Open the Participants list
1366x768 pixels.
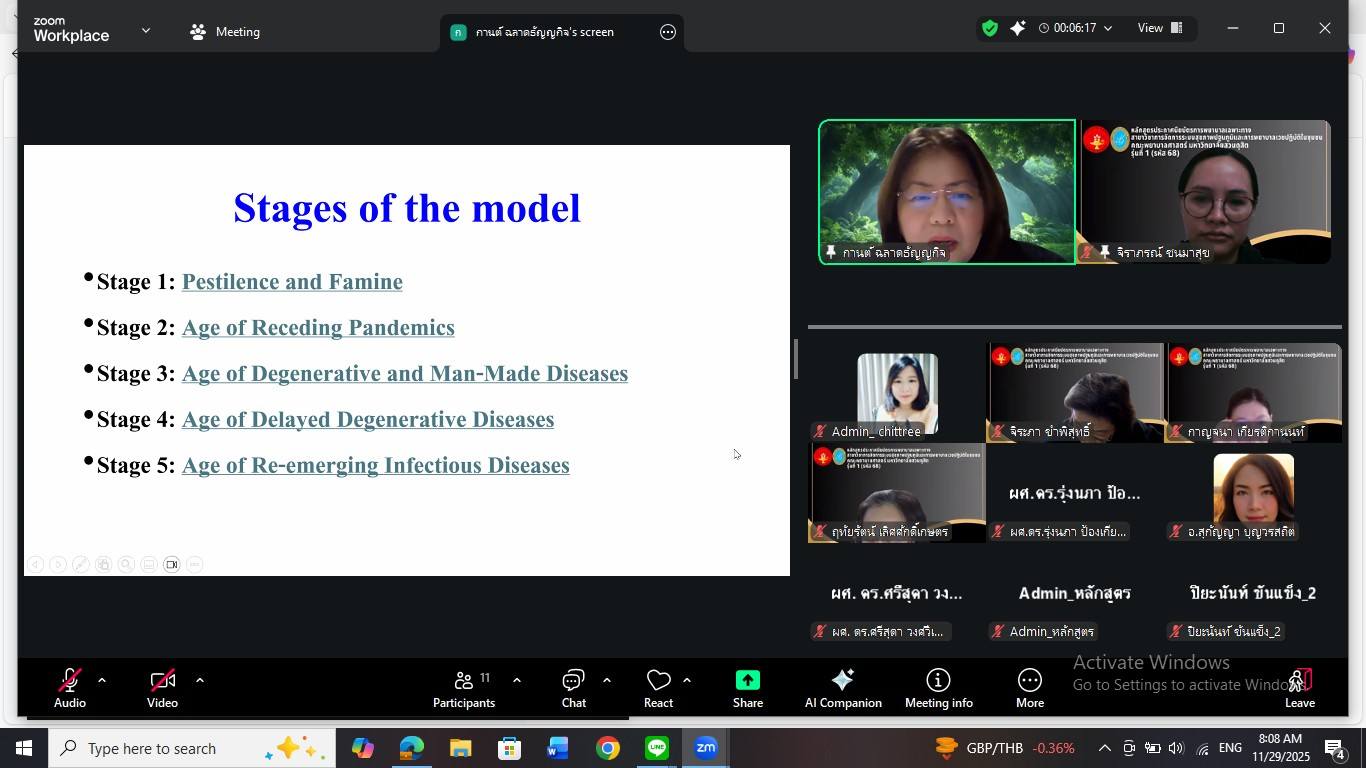464,688
